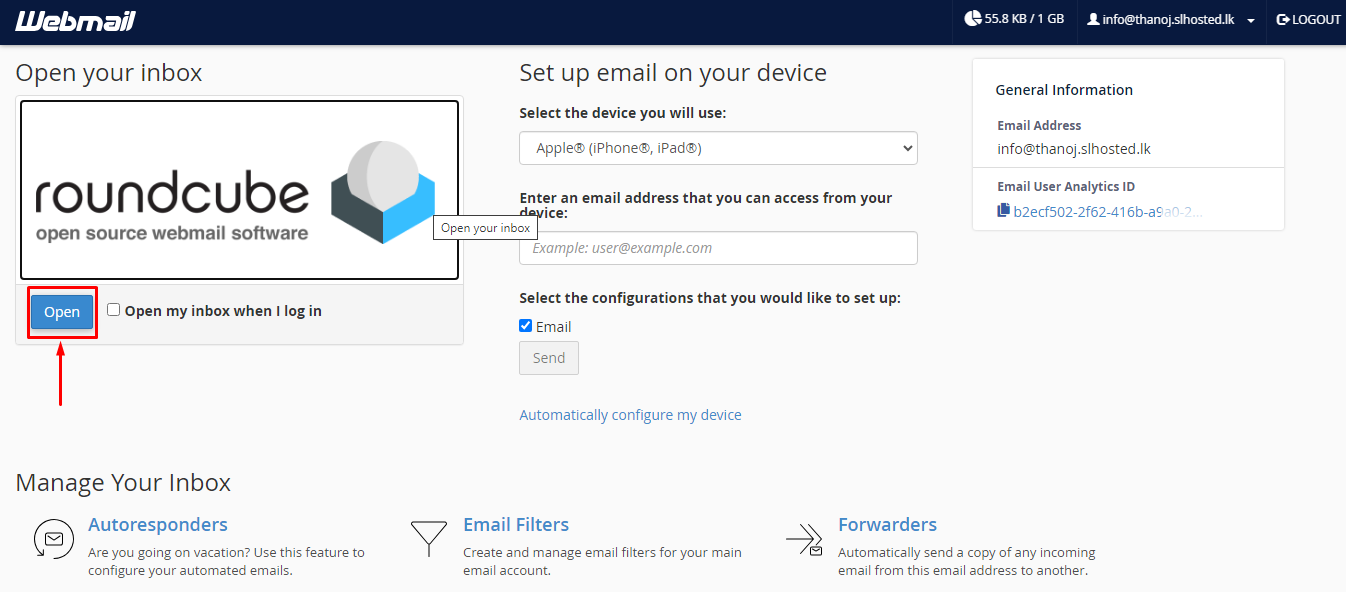The height and width of the screenshot is (592, 1346).
Task: Uncheck the Email configuration option
Action: (x=525, y=325)
